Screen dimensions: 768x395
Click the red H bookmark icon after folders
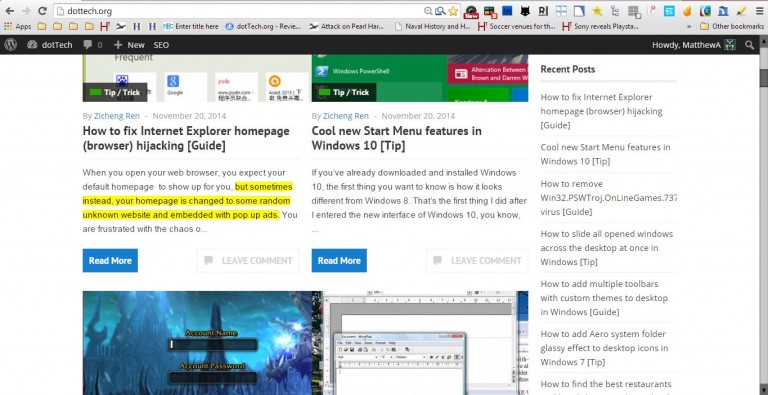pos(104,26)
